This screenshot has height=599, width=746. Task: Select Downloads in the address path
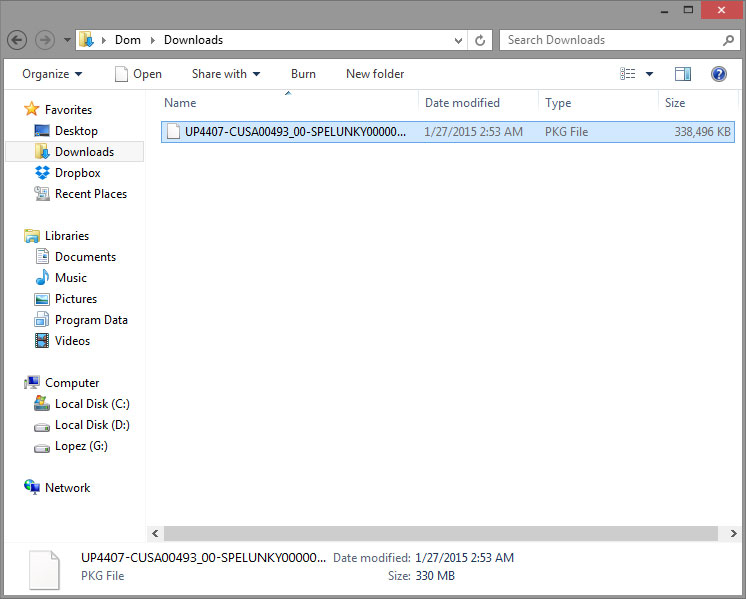click(193, 40)
